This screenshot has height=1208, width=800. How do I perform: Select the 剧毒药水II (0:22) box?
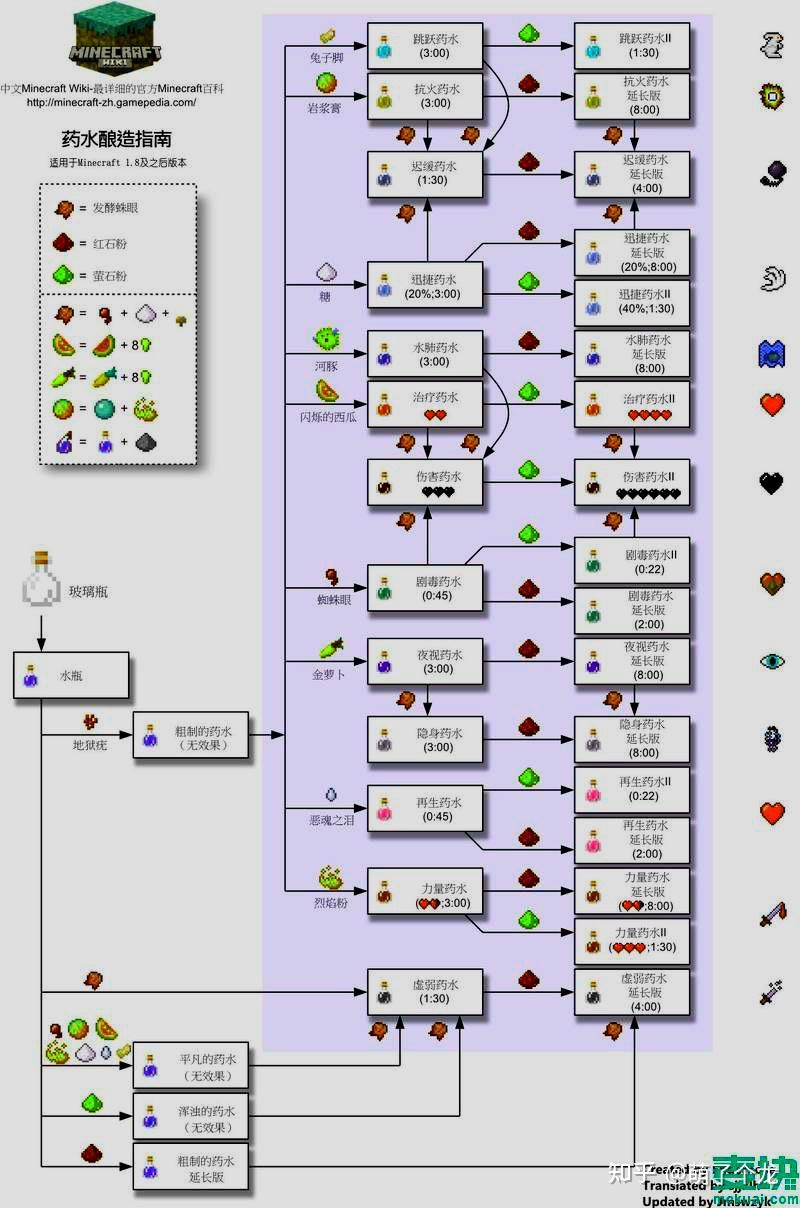click(632, 561)
